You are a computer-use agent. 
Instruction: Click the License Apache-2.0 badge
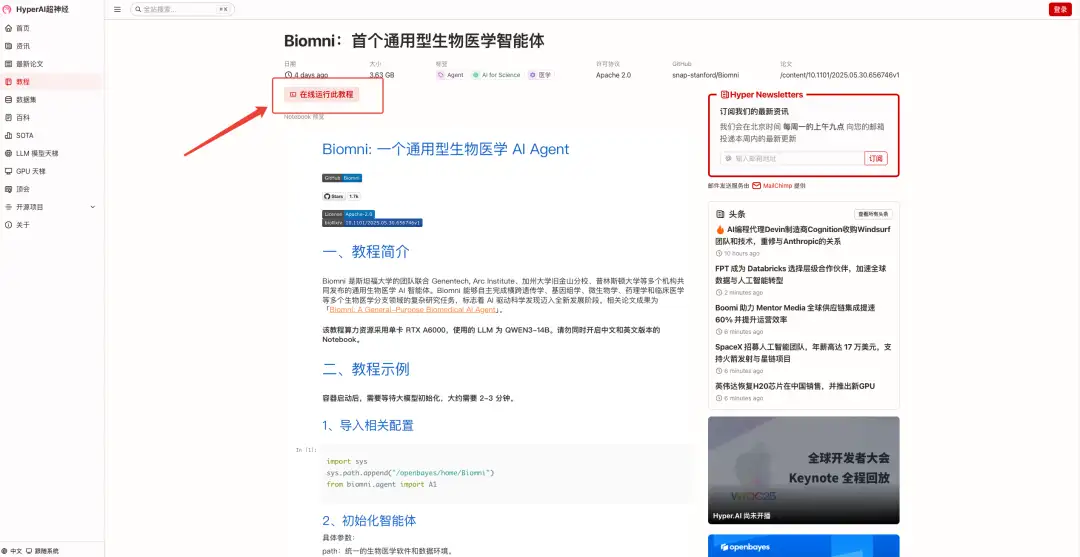[x=349, y=214]
